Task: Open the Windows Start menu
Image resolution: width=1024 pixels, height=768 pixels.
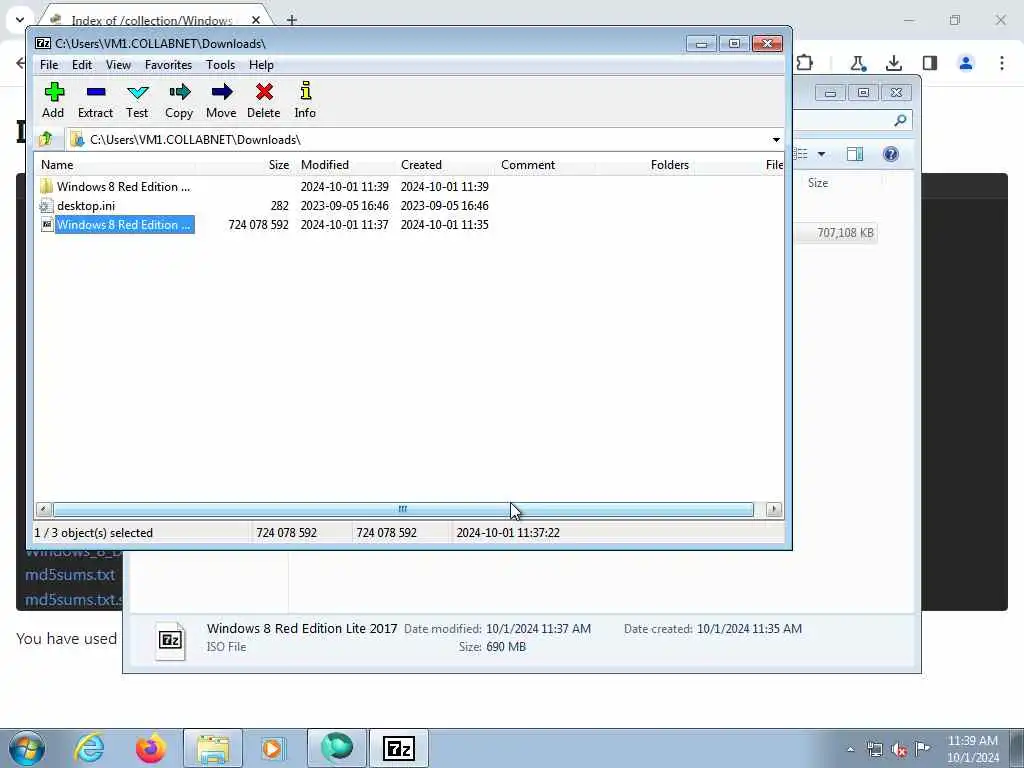Action: coord(27,748)
